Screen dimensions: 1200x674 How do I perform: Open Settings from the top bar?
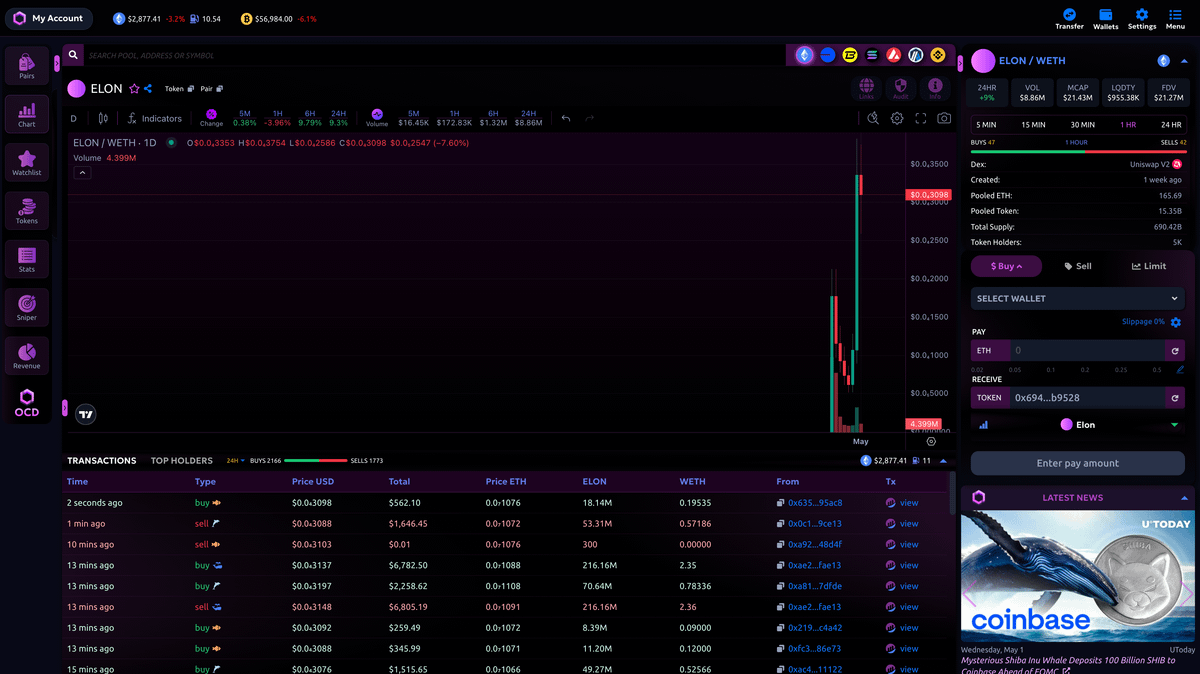click(x=1142, y=19)
